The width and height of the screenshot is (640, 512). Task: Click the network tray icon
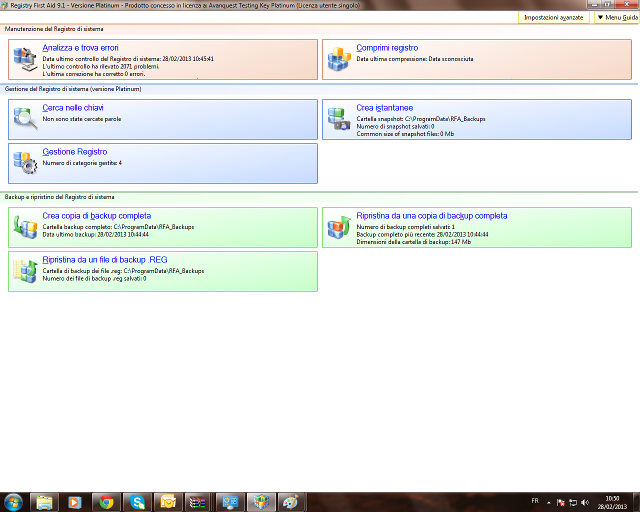pos(573,503)
